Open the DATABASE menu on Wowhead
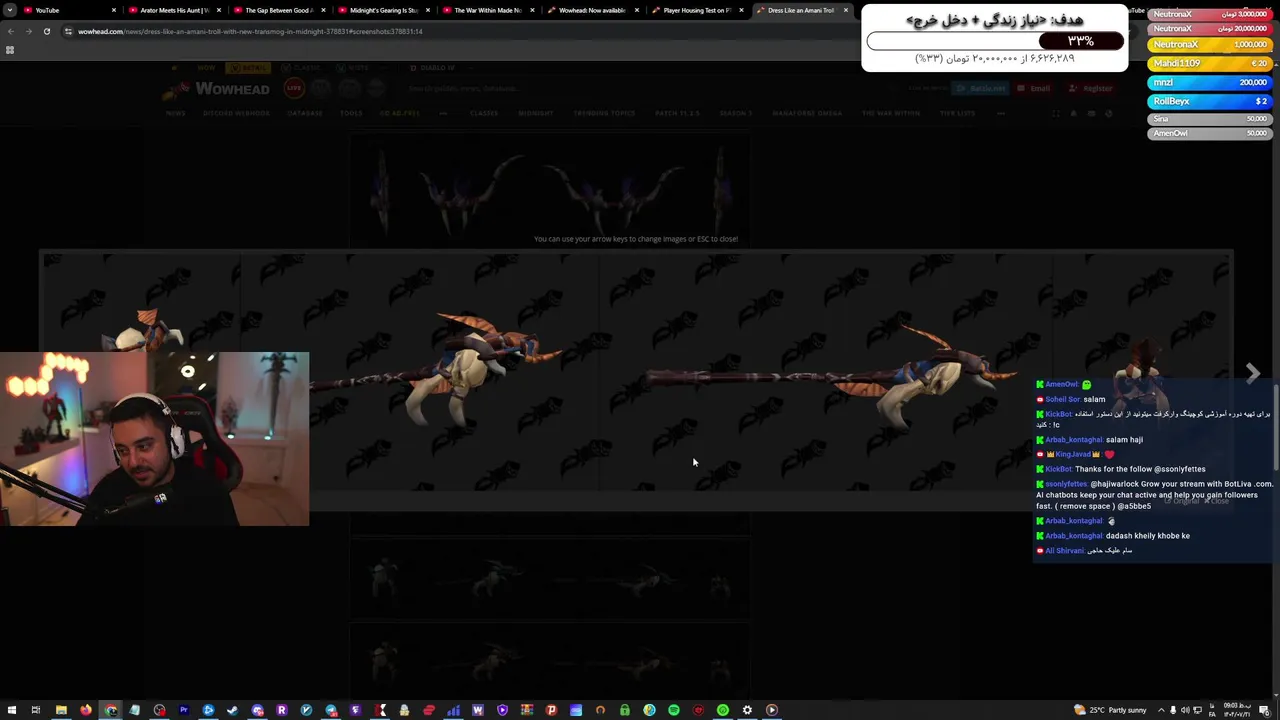Image resolution: width=1280 pixels, height=720 pixels. tap(305, 113)
